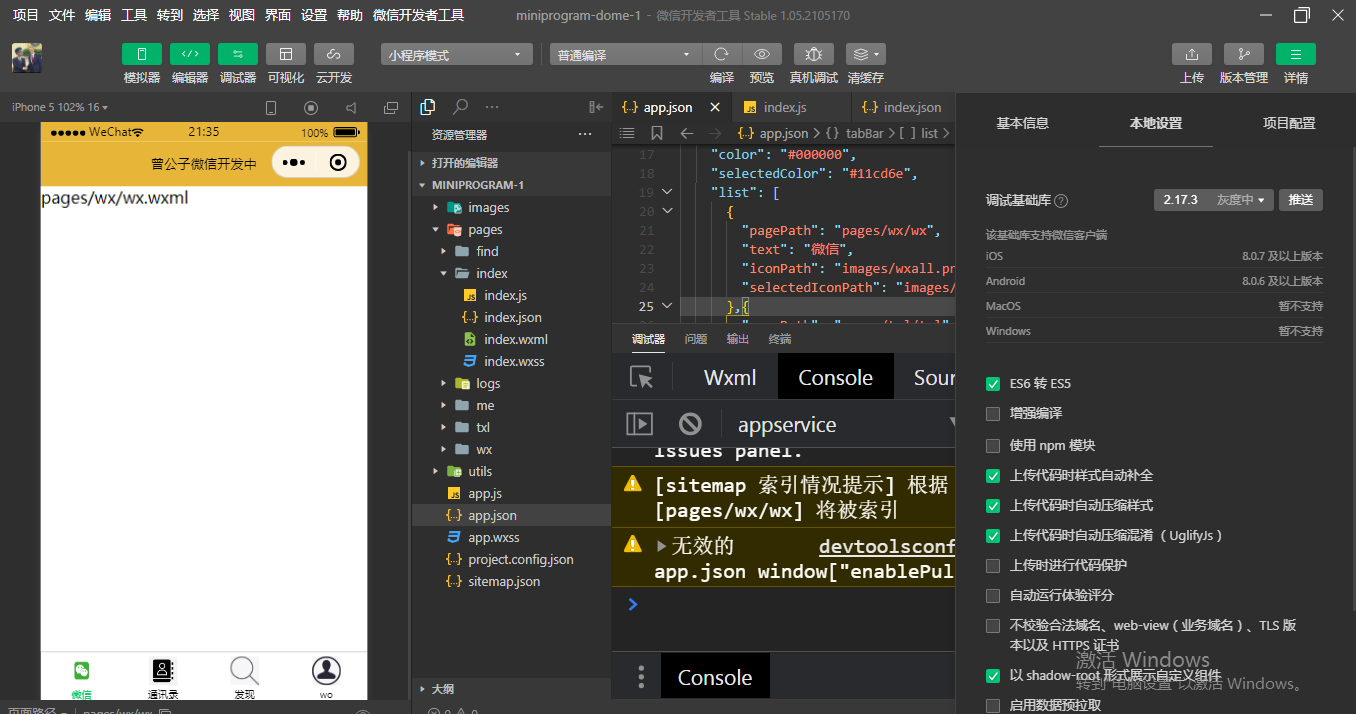Toggle console sidebar show icon

coord(639,424)
